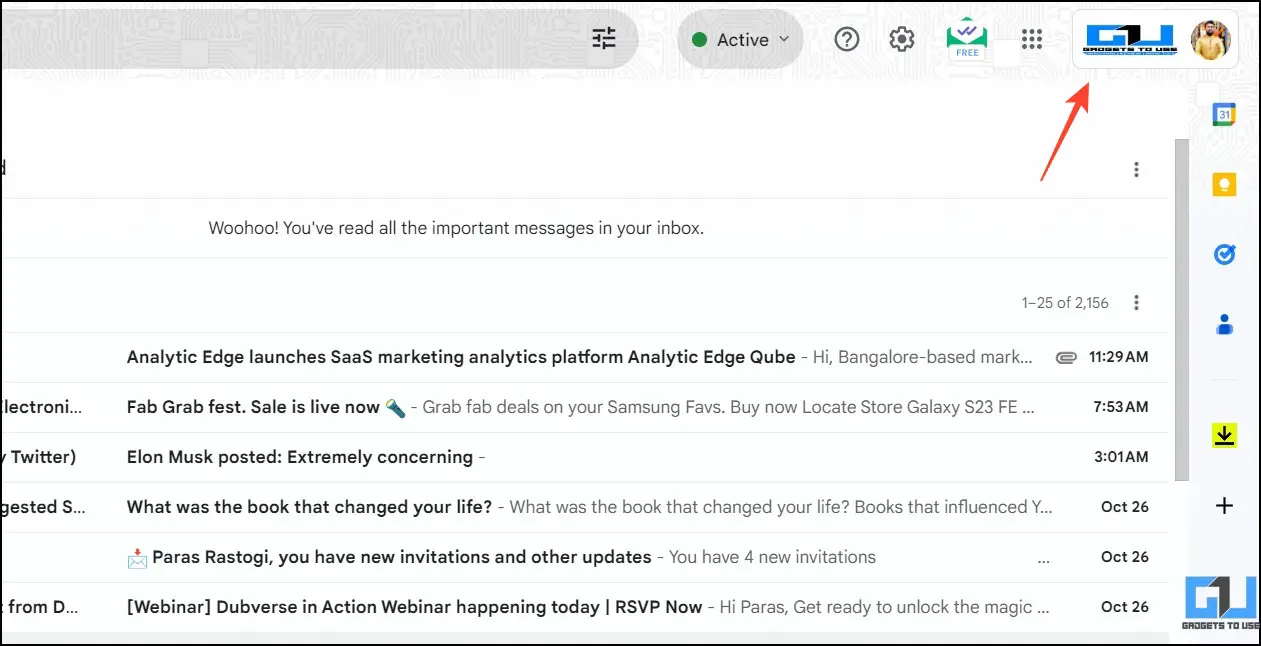Viewport: 1261px width, 646px height.
Task: Open options menu next to 1–25 of 2,156
Action: [x=1136, y=302]
